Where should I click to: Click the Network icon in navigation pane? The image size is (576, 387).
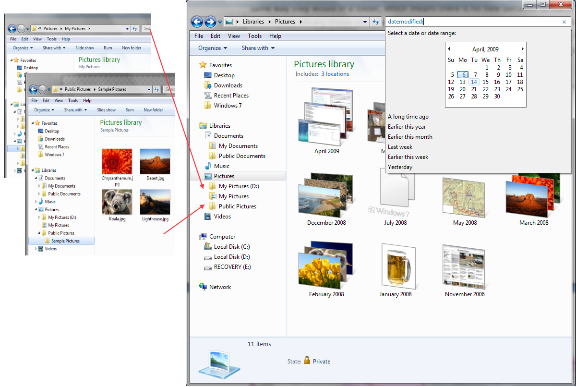(x=203, y=287)
